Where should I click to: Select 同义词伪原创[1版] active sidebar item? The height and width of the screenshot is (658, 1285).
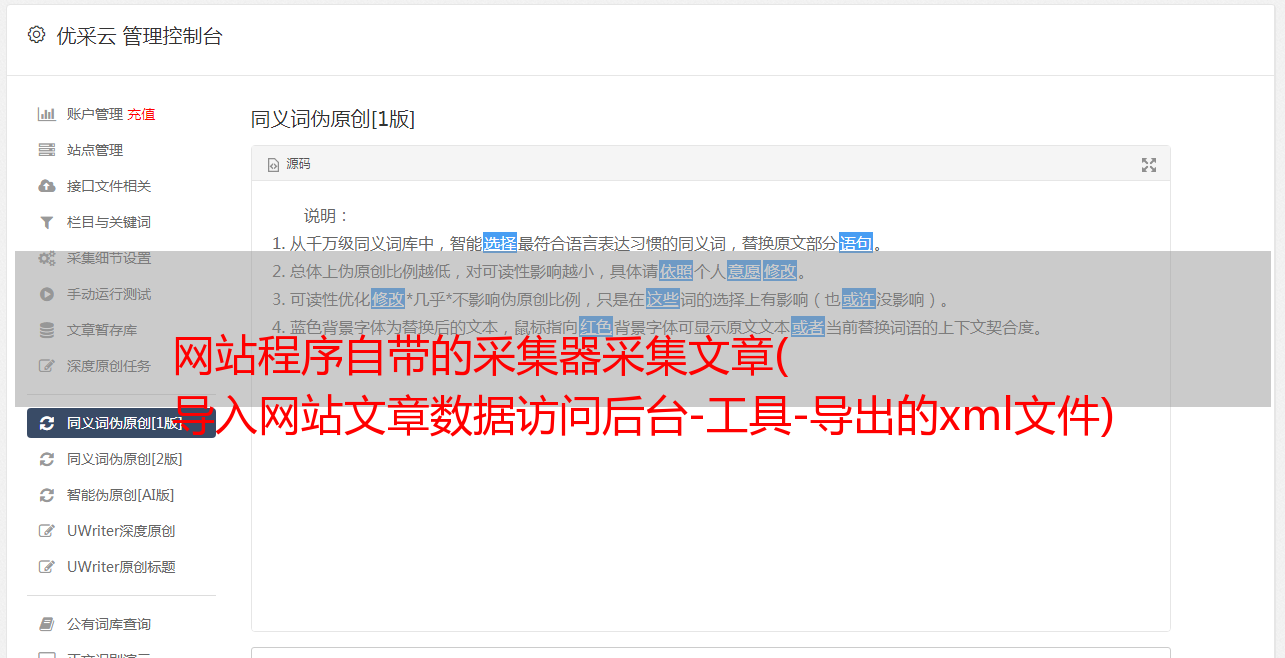pos(121,423)
